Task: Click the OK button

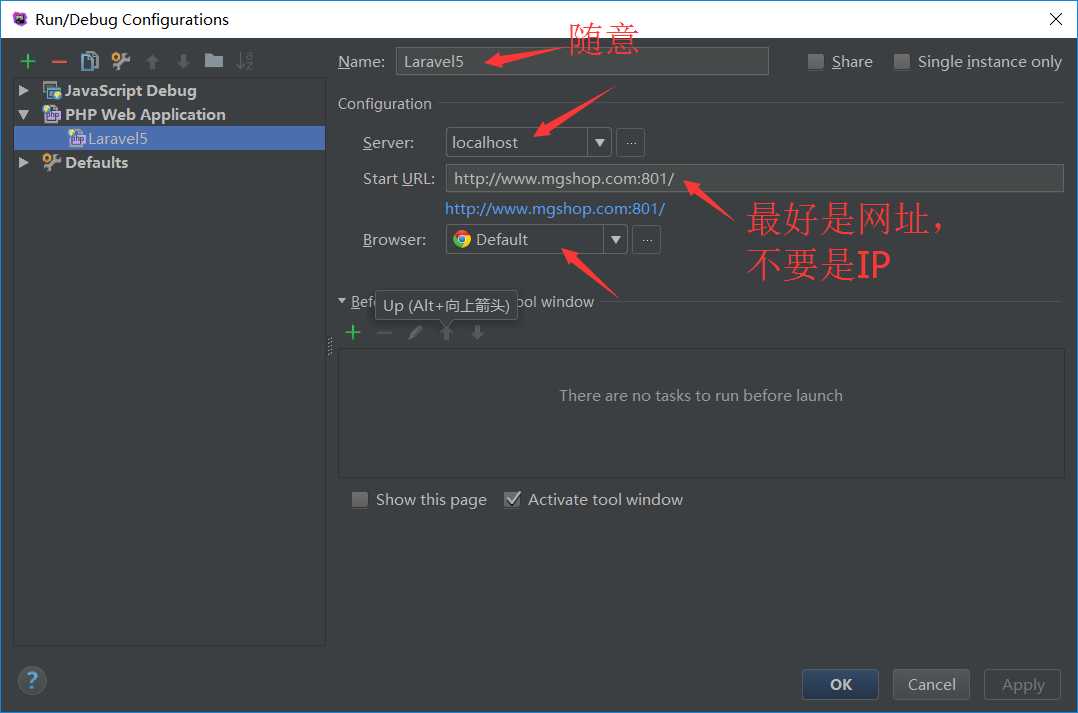Action: pyautogui.click(x=840, y=684)
